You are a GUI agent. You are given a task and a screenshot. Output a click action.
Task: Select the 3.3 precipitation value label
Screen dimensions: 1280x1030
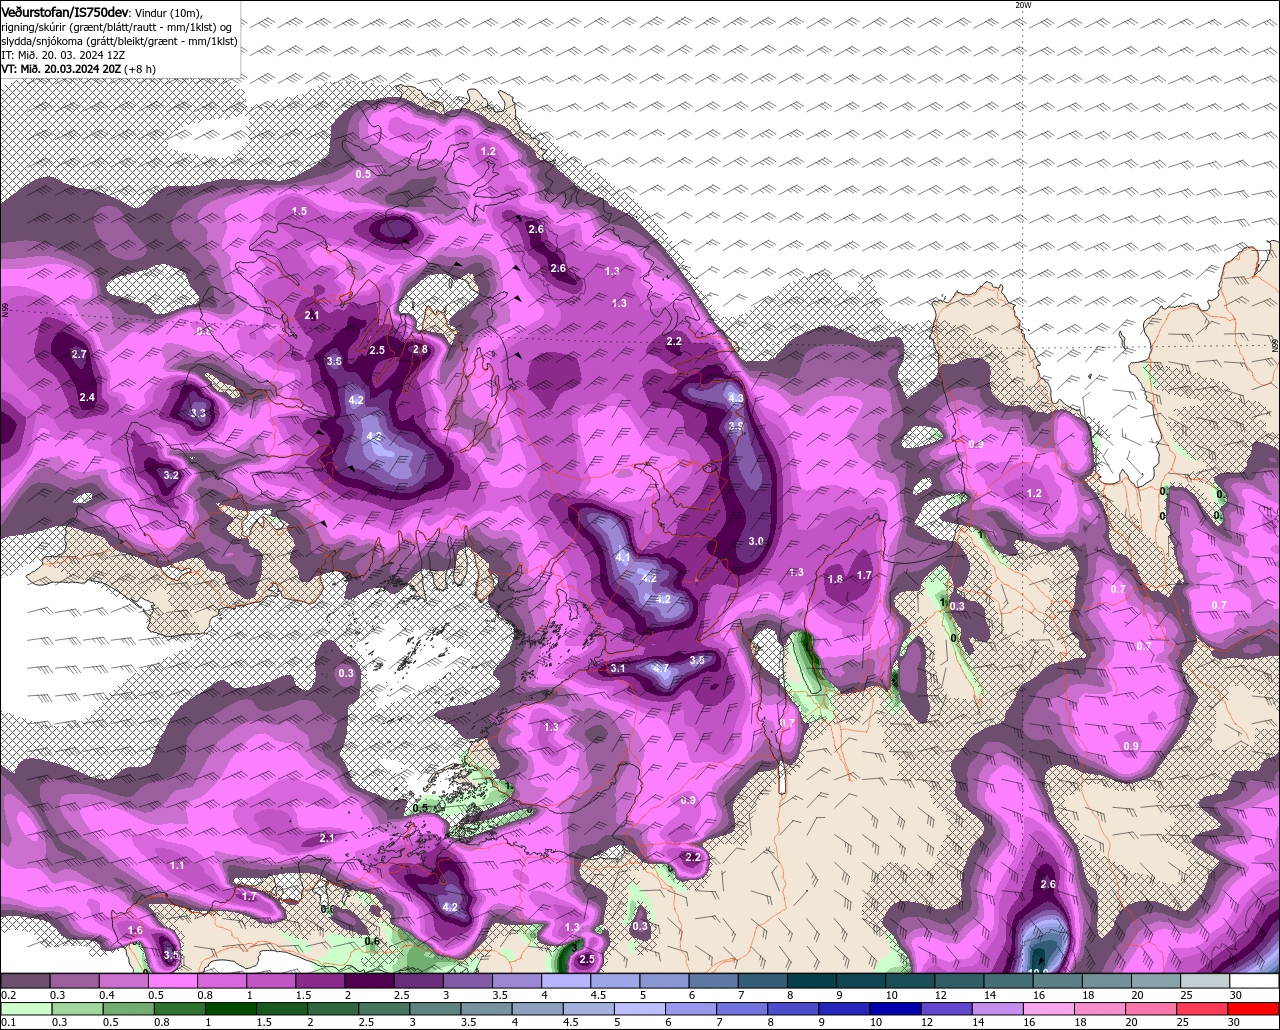tap(198, 413)
